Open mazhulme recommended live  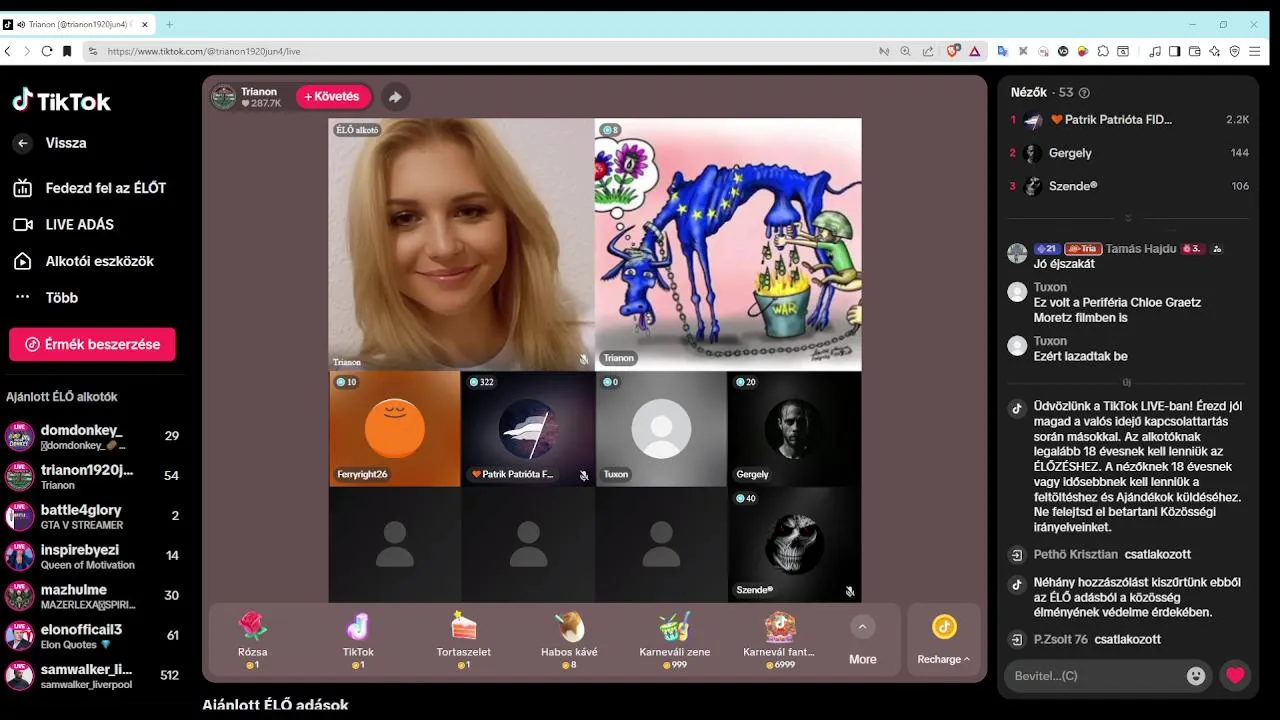coord(92,597)
